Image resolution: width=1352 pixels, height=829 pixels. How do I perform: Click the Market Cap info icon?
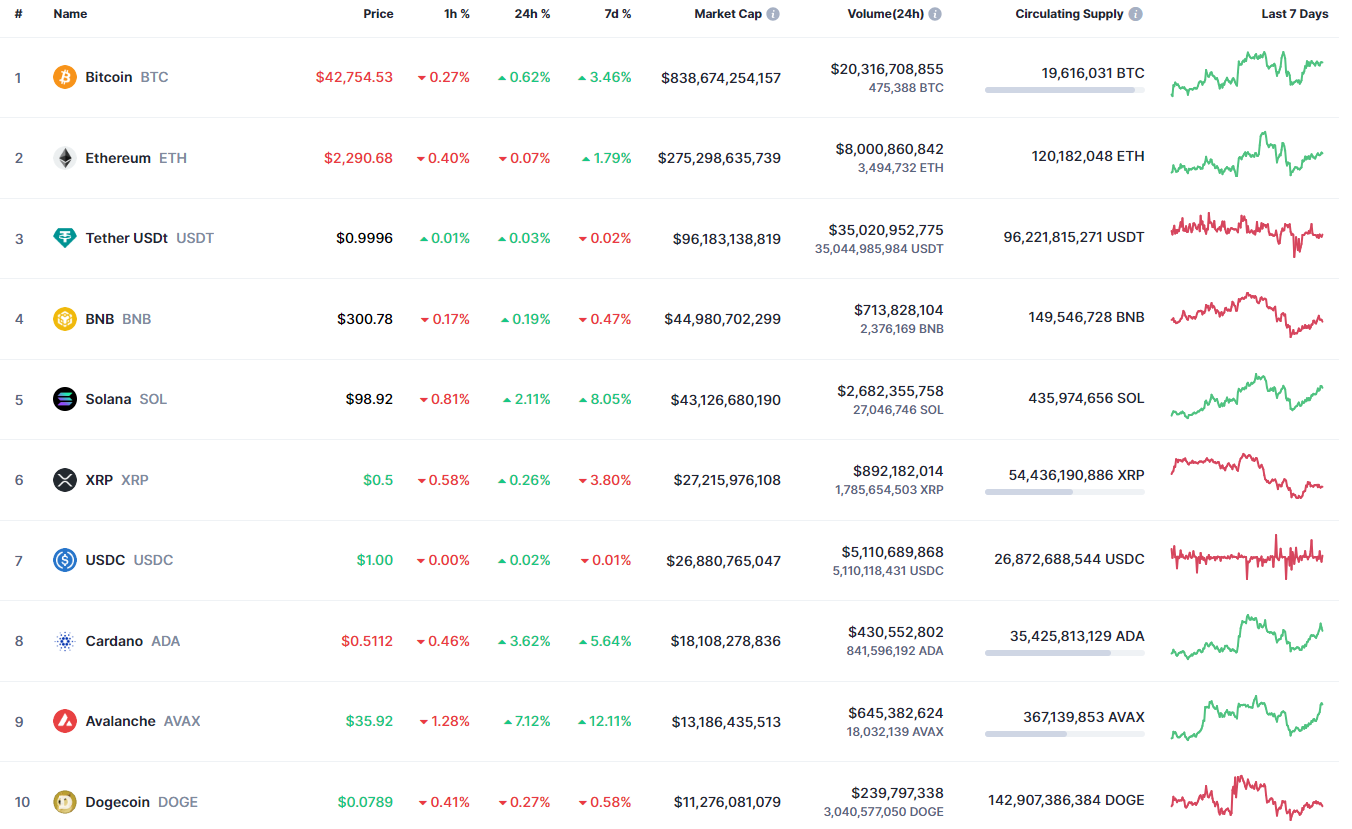(x=774, y=14)
